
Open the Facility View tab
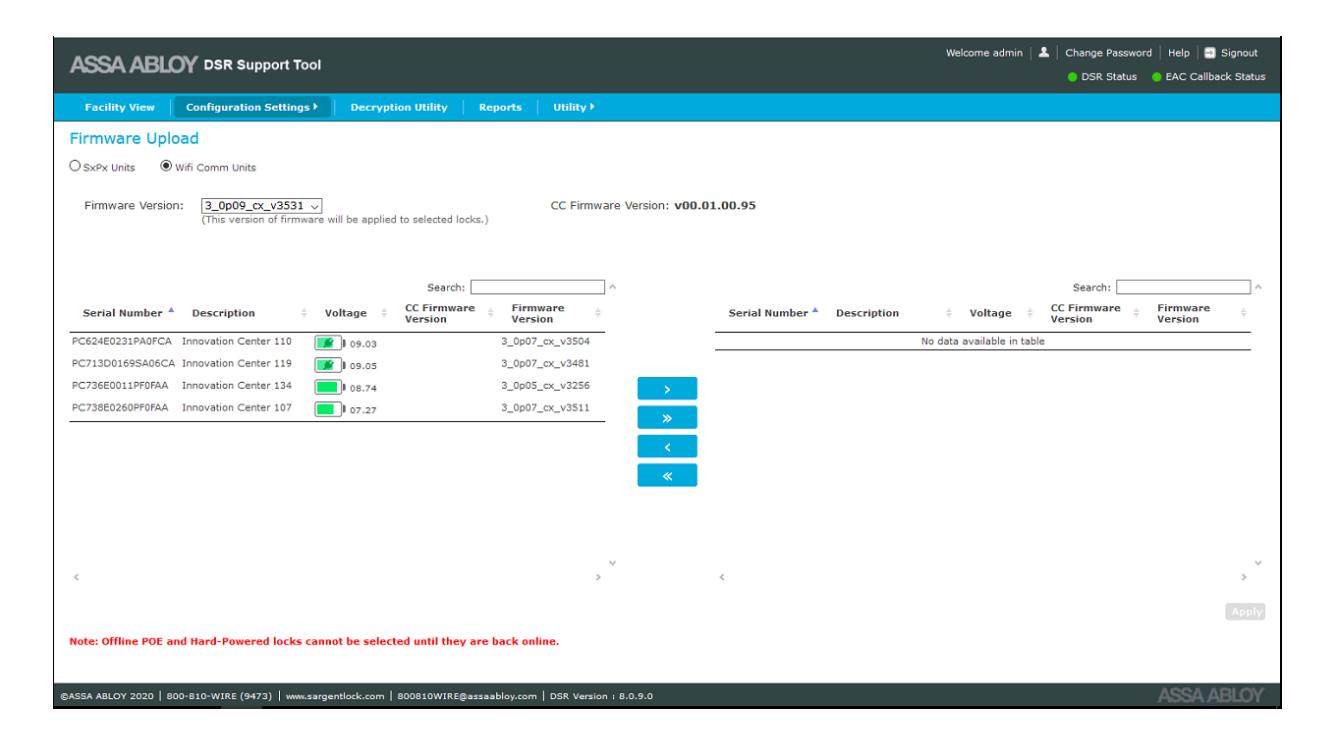tap(118, 107)
